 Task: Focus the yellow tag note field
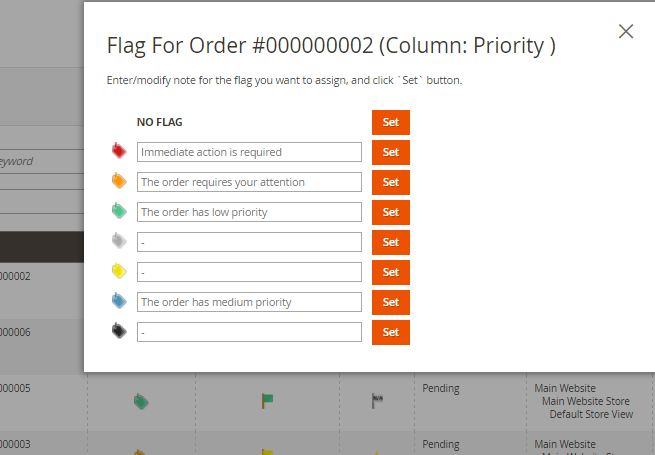pos(249,272)
